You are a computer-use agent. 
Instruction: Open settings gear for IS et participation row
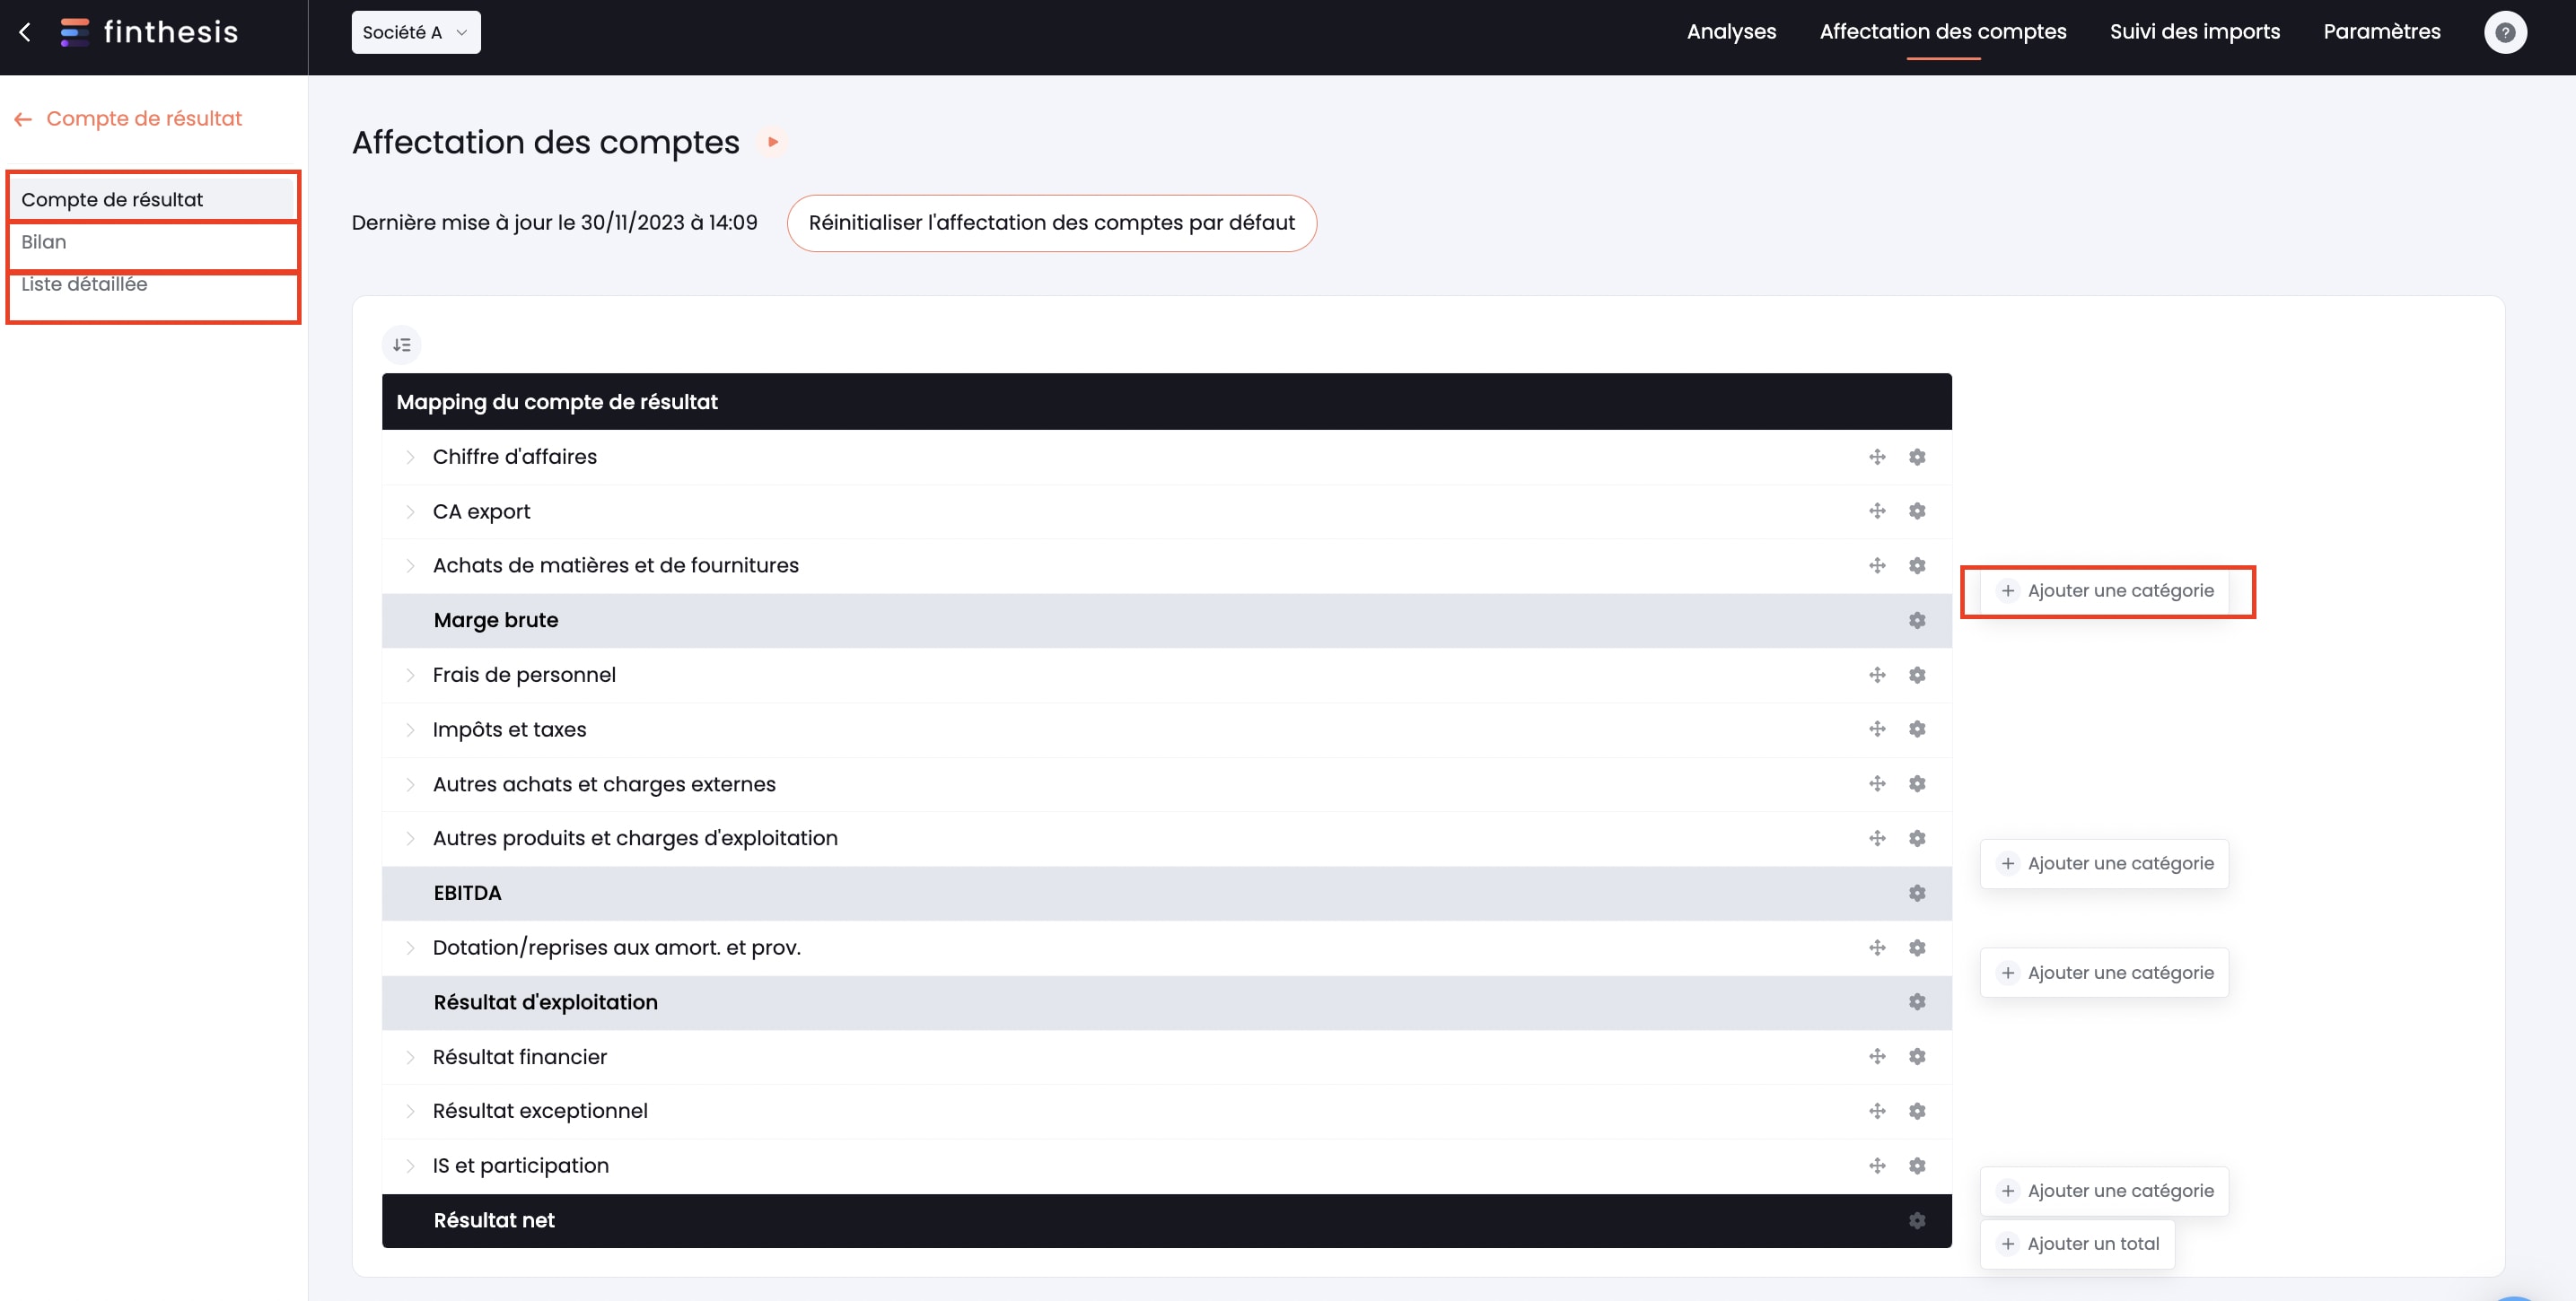(1917, 1166)
